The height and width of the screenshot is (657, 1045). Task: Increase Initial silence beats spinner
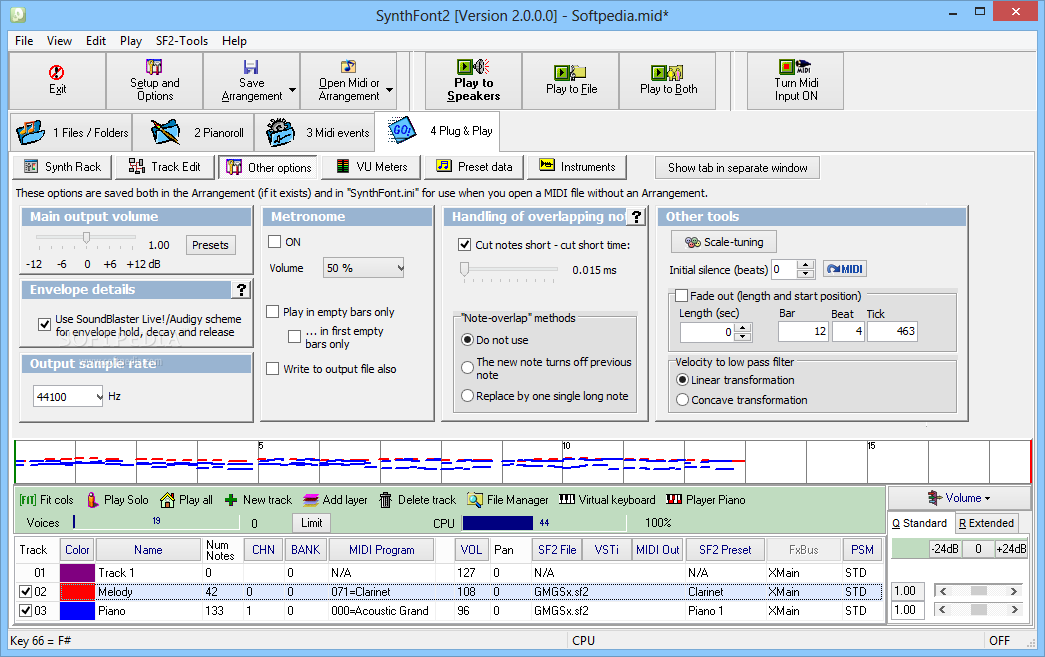pyautogui.click(x=806, y=265)
